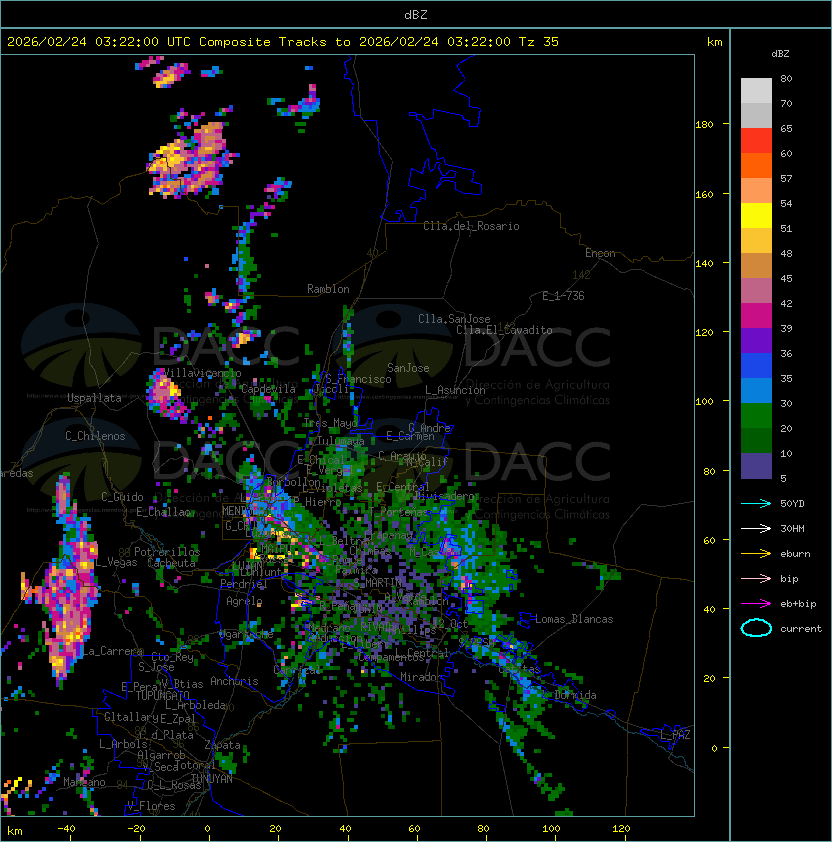Viewport: 832px width, 842px height.
Task: Click the Potrerillos place label
Action: pos(167,552)
